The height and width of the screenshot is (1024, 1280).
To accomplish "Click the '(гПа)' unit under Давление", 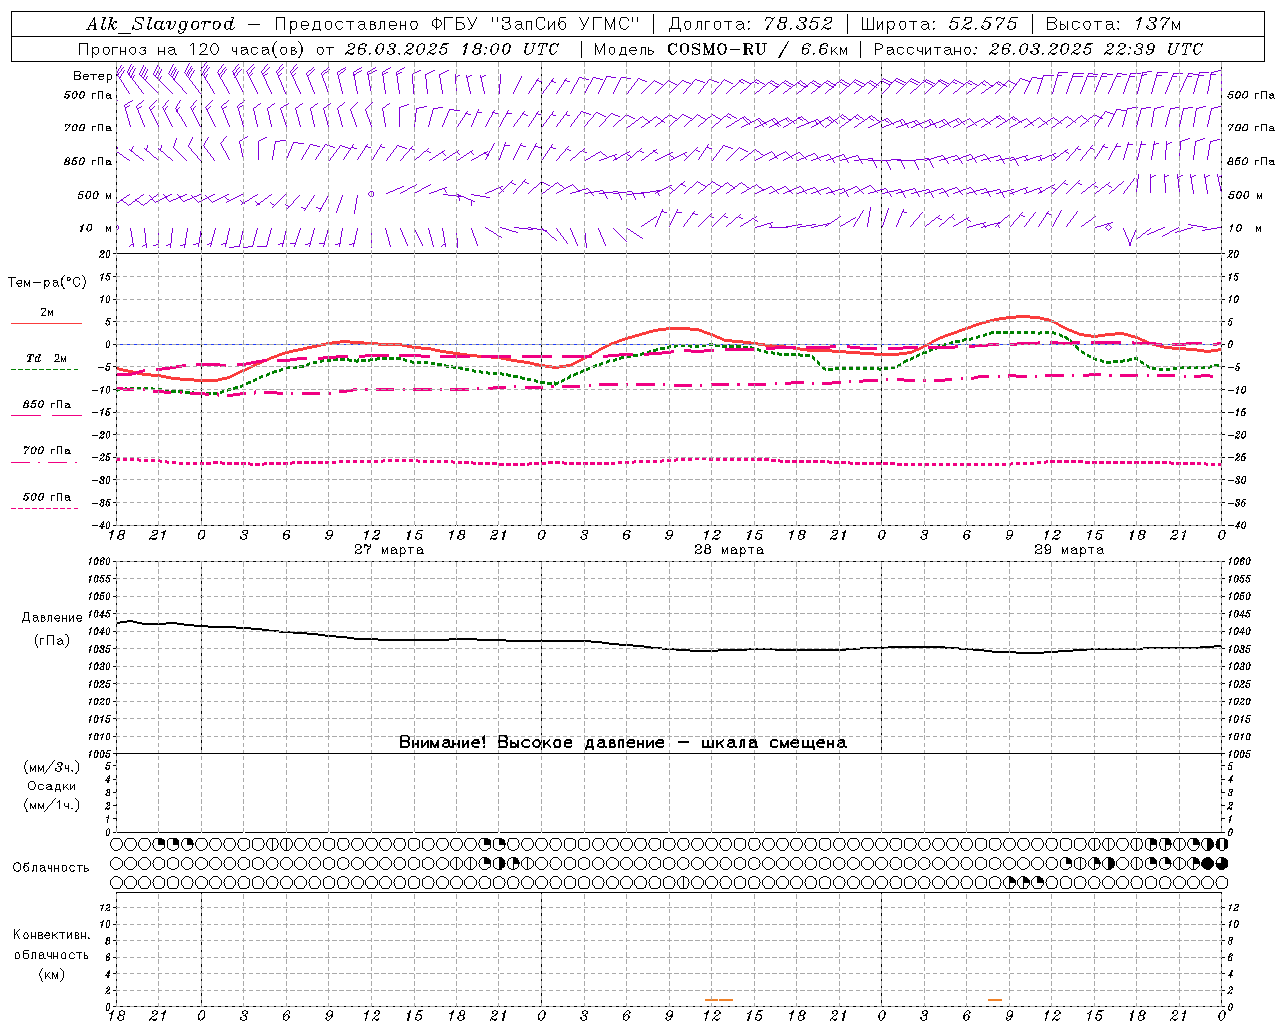I will [x=52, y=641].
